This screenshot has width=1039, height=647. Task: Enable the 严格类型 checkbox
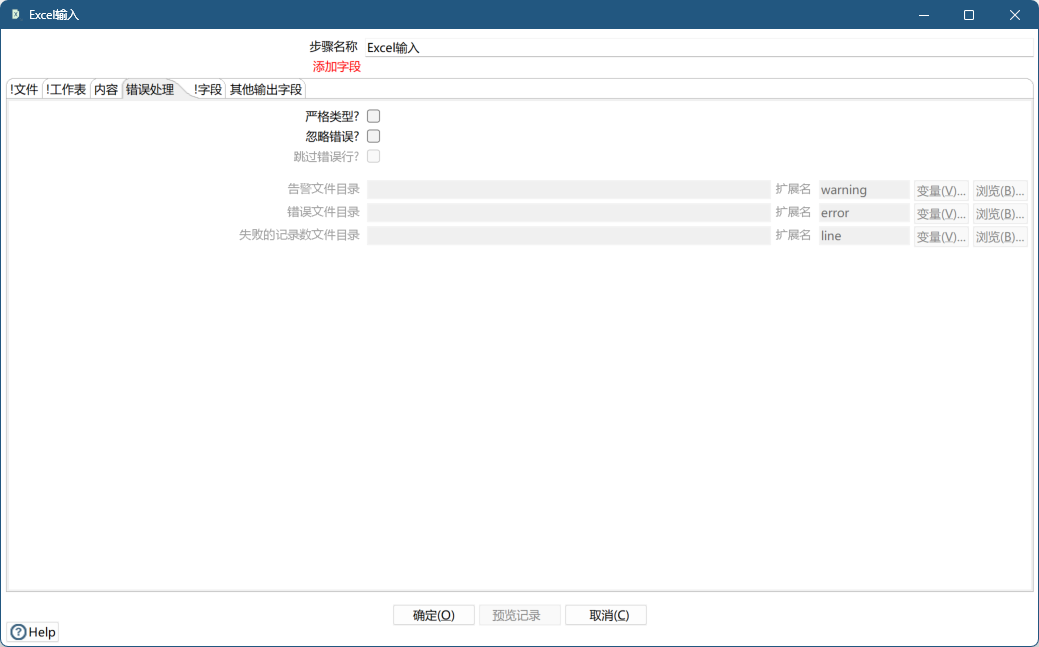point(373,115)
